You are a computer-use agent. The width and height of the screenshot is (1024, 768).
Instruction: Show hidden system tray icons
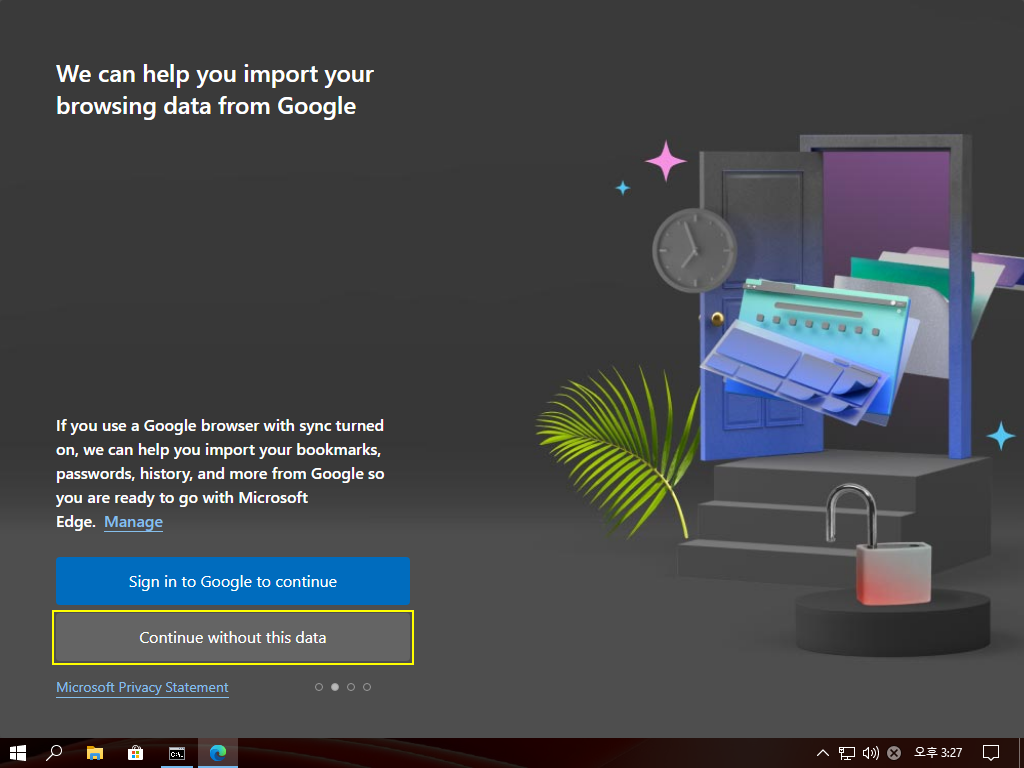pyautogui.click(x=823, y=753)
